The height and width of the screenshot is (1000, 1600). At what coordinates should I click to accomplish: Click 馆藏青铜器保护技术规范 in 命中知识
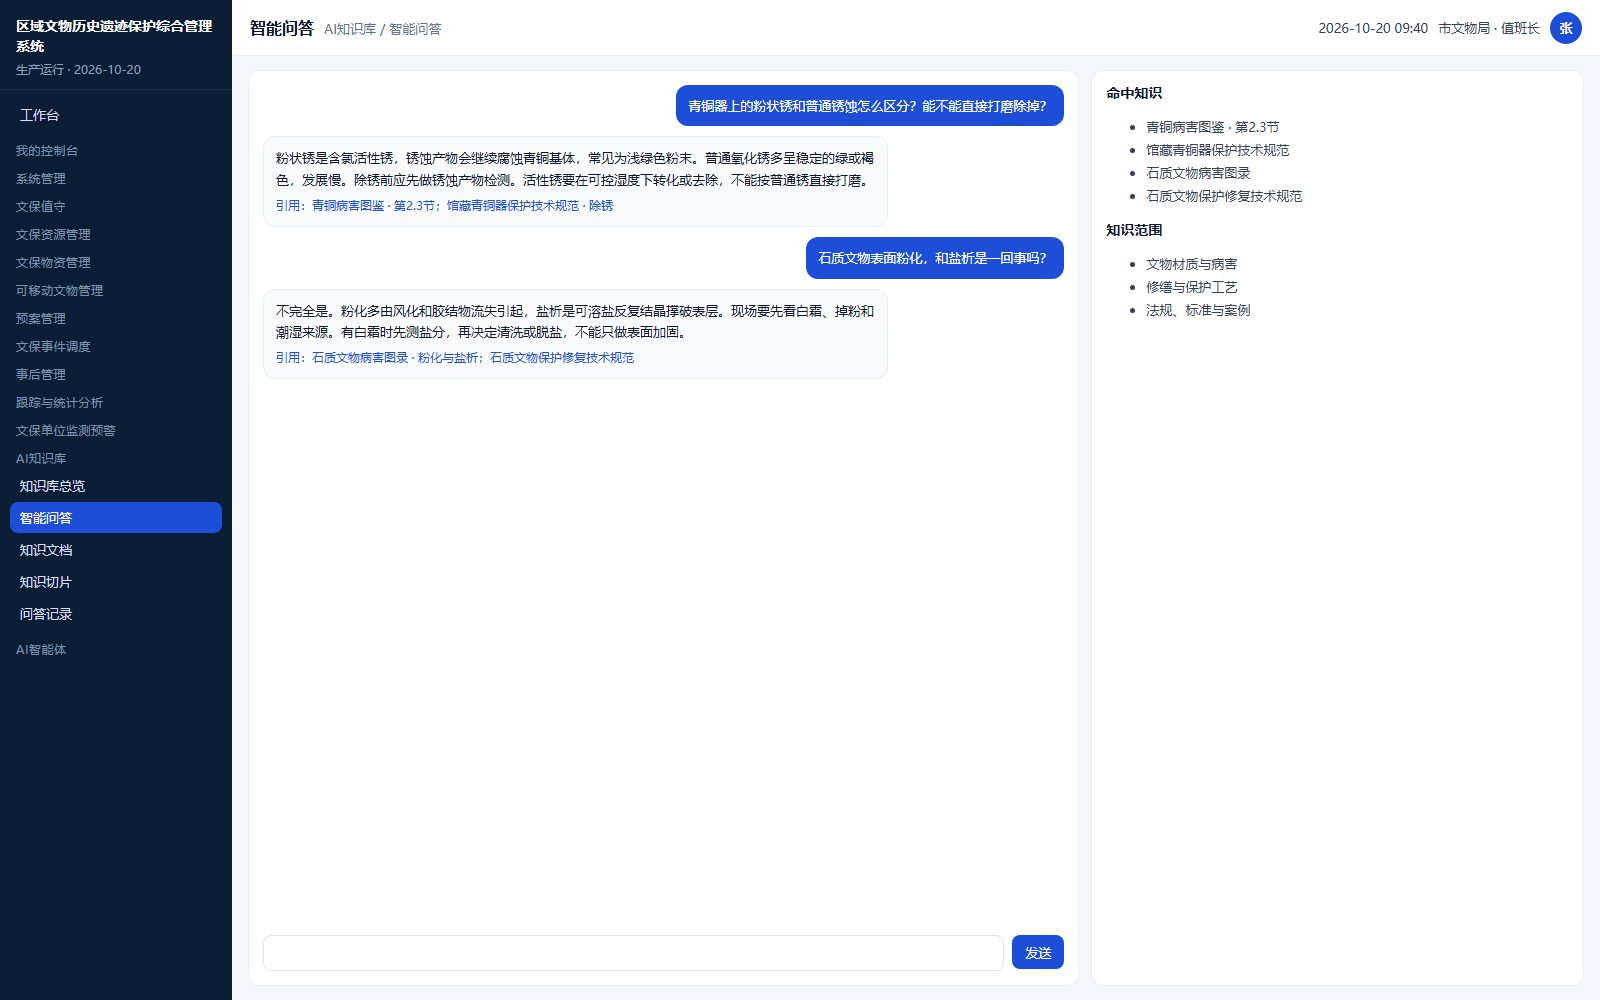1217,150
